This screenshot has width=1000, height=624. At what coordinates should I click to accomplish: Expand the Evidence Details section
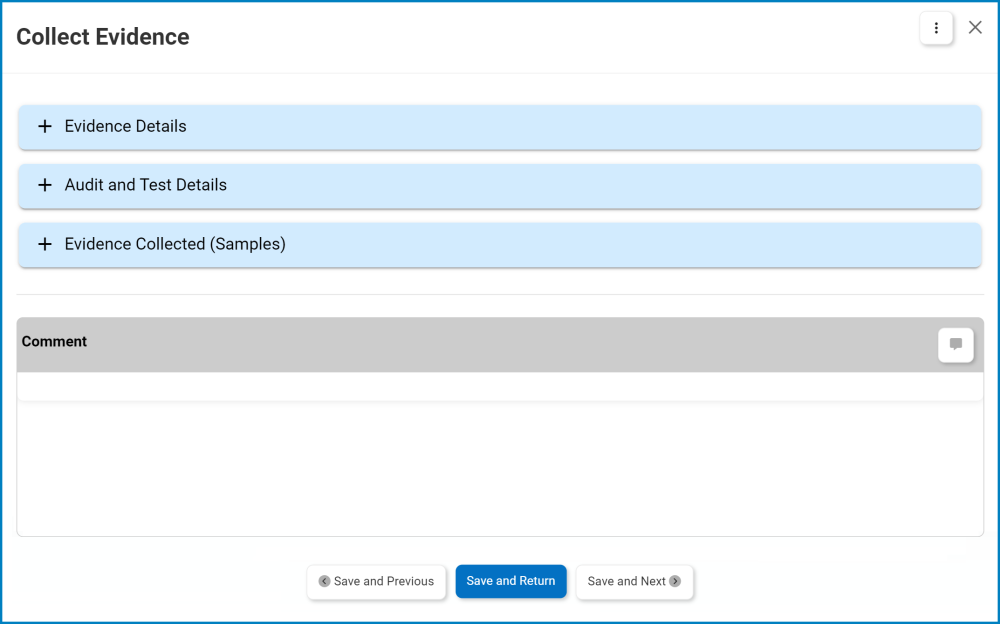125,127
